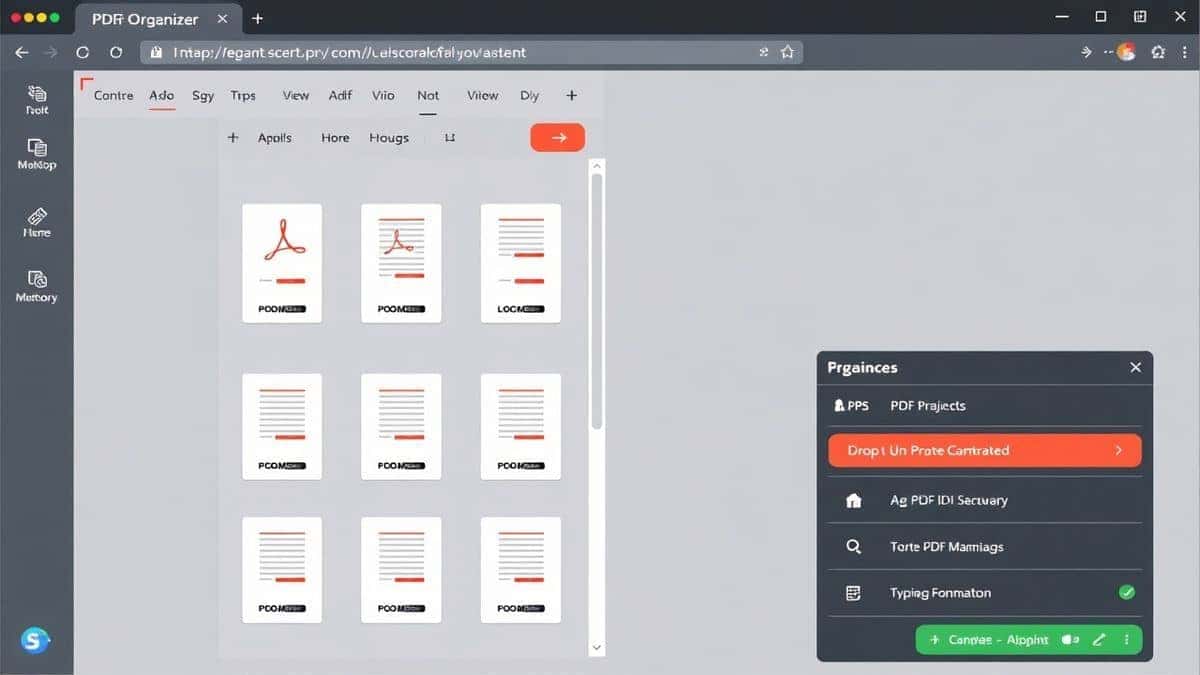Click the scrollbar down arrow
This screenshot has height=675, width=1200.
[x=597, y=648]
